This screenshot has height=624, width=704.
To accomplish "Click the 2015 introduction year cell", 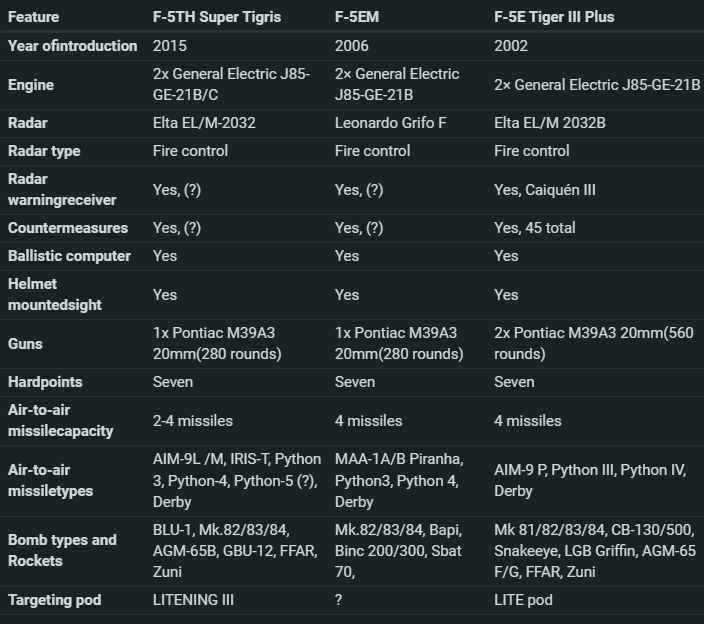I will (170, 46).
